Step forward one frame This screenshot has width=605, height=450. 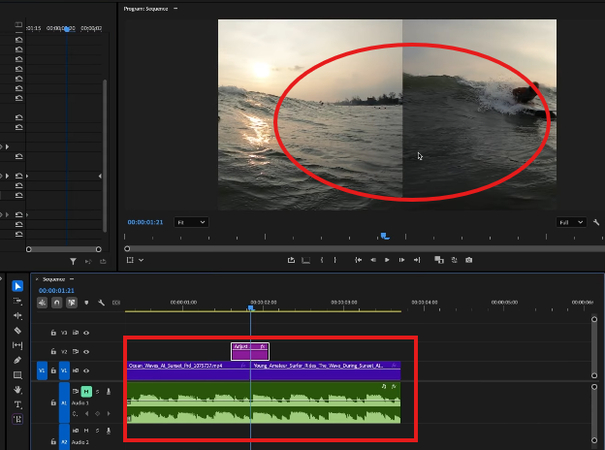coord(402,260)
